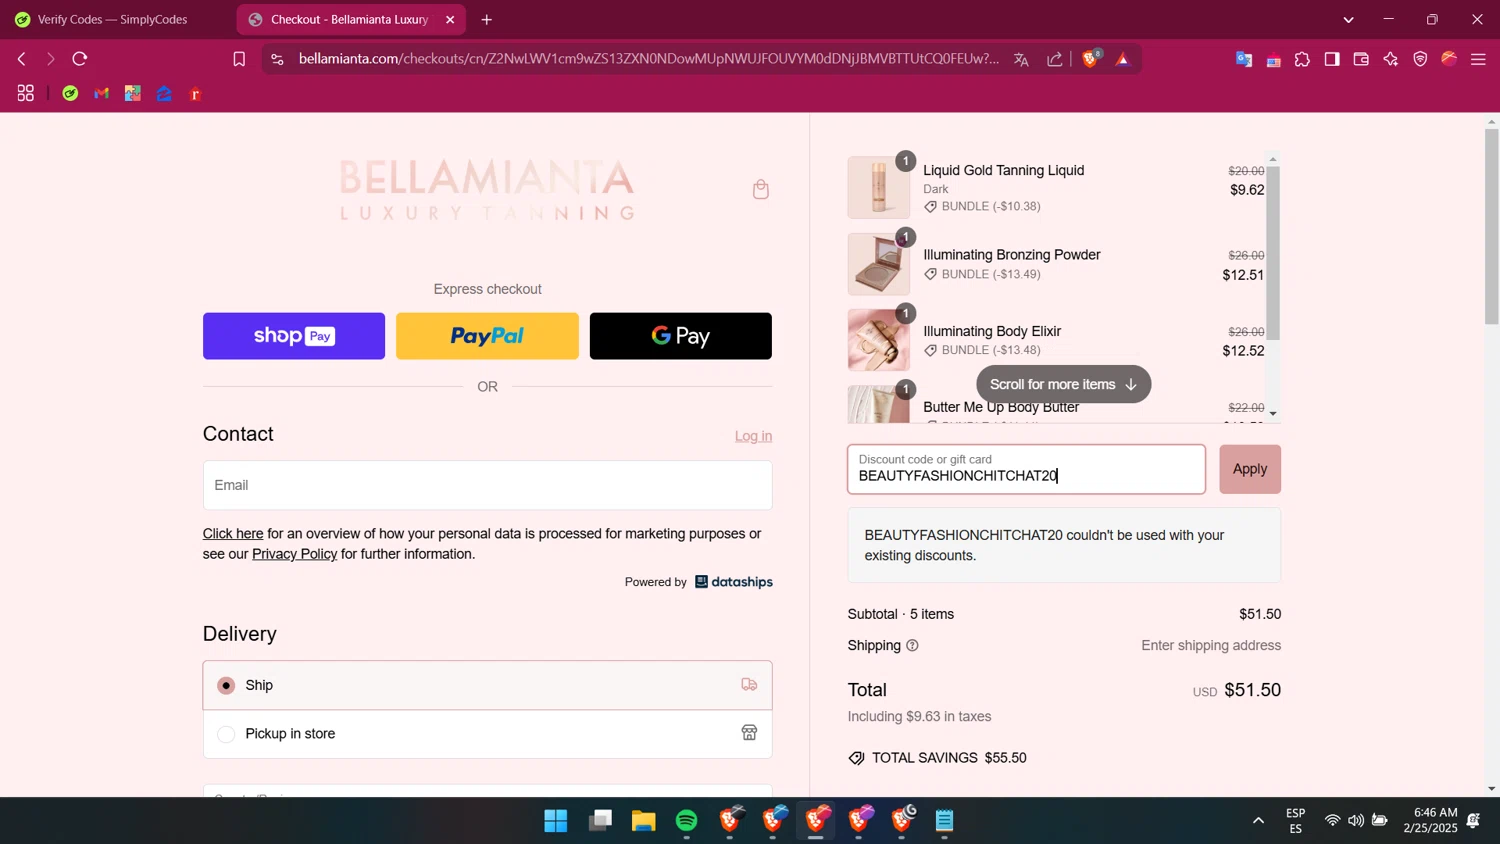Click the shipping info question mark icon
This screenshot has width=1500, height=844.
(x=912, y=646)
